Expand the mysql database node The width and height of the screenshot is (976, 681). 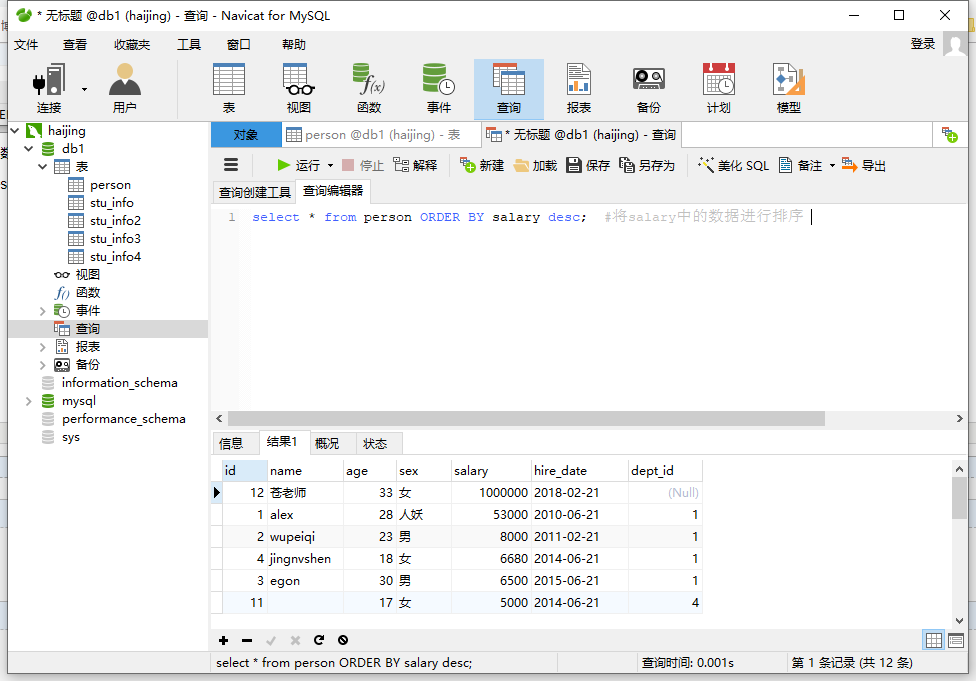[x=29, y=401]
